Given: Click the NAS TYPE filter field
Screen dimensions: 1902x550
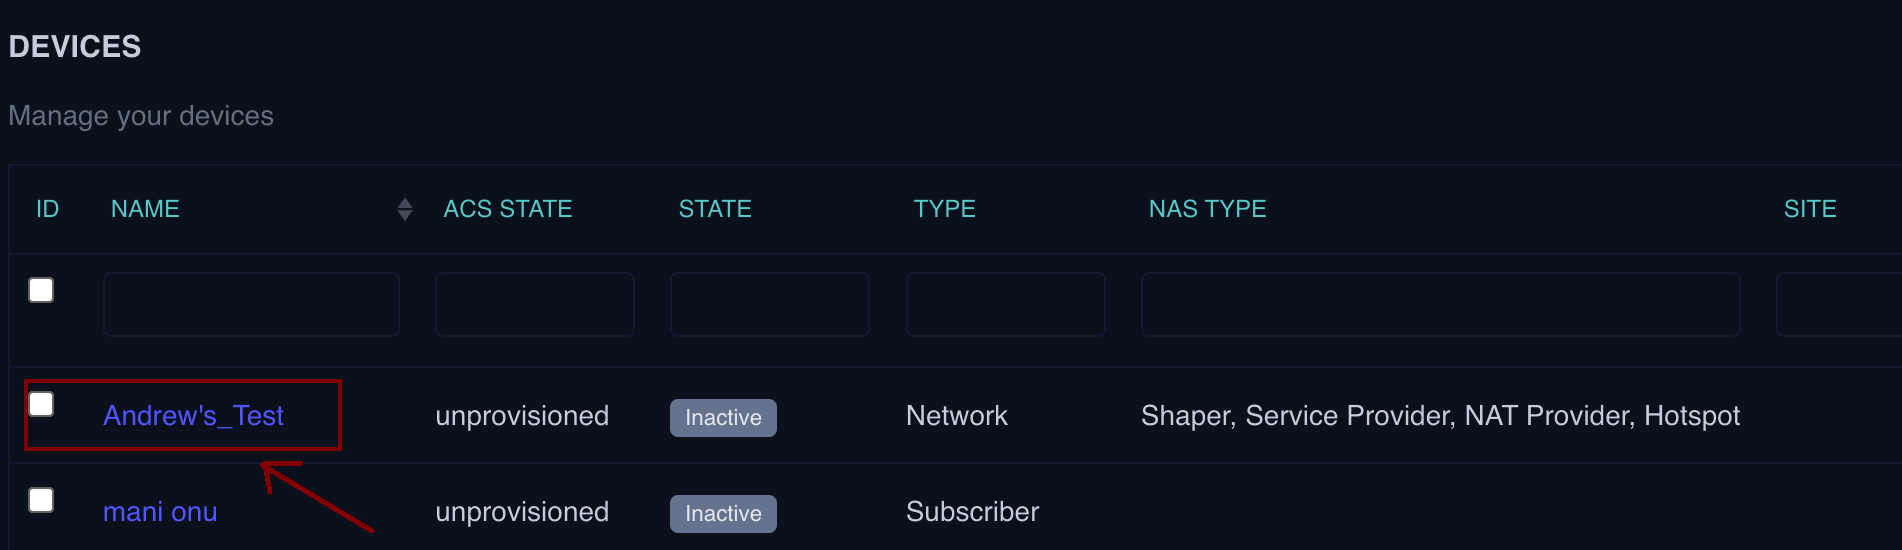Looking at the screenshot, I should [1440, 305].
